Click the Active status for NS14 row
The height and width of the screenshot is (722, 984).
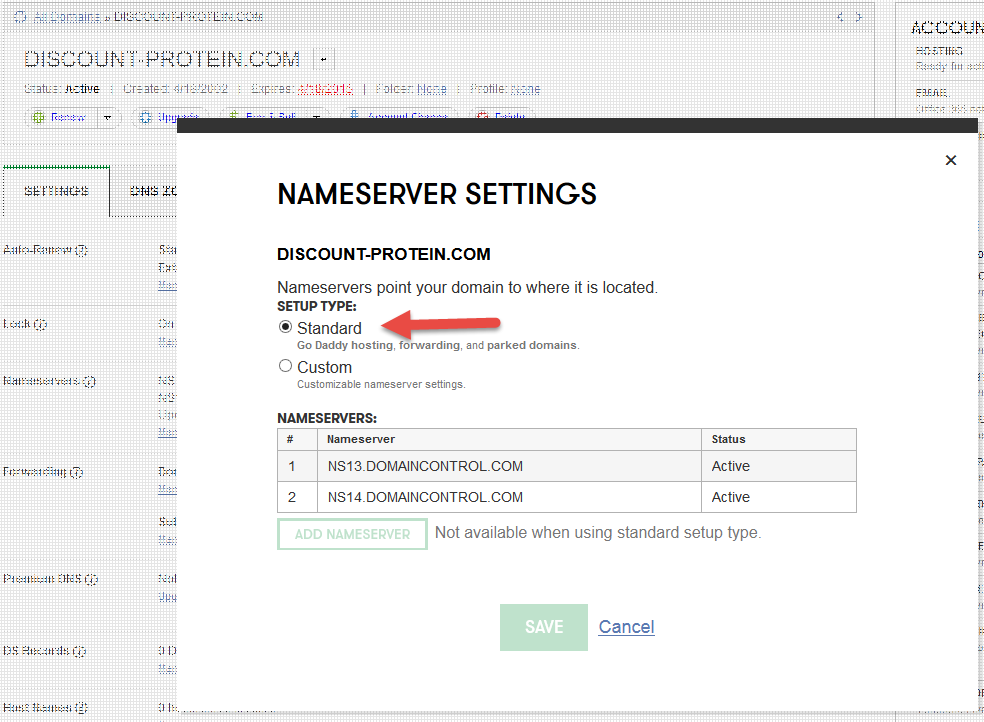point(778,497)
